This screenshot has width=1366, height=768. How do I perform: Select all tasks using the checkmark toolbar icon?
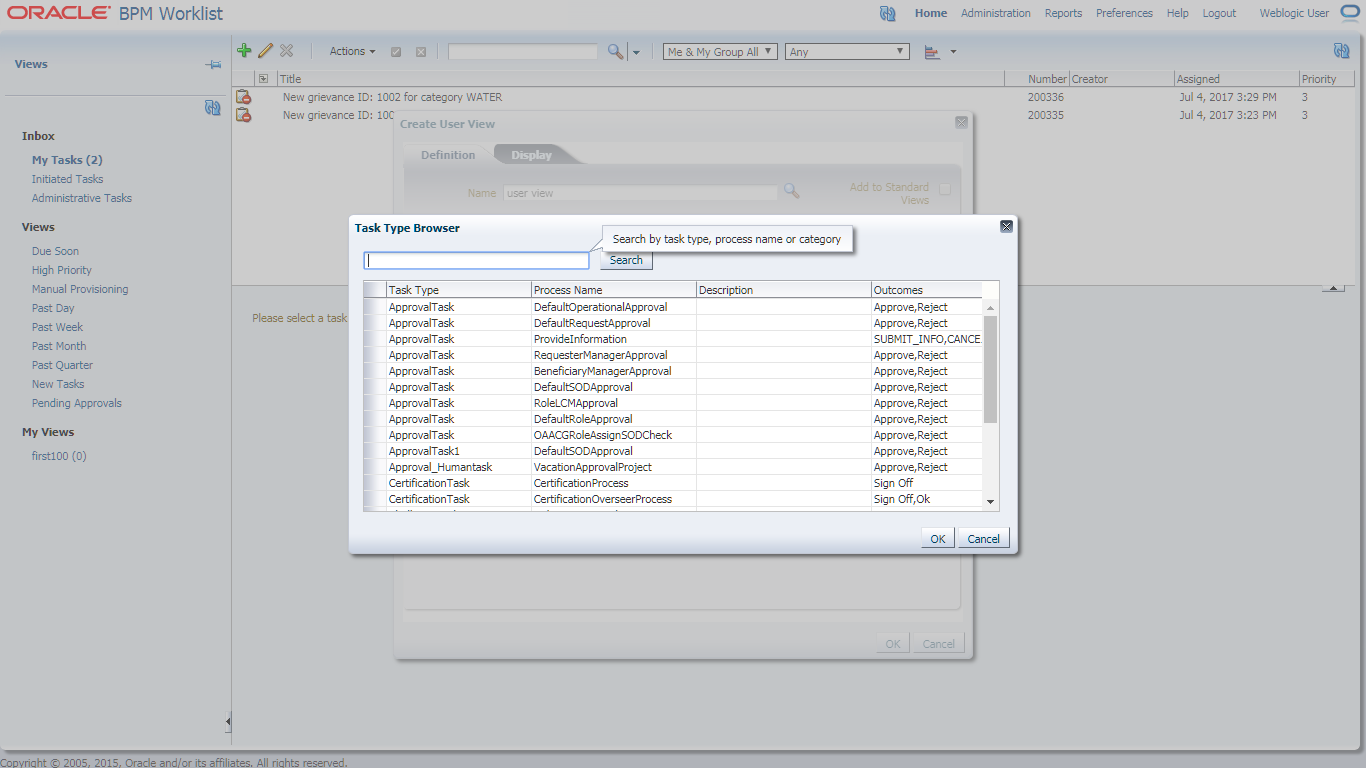click(398, 50)
